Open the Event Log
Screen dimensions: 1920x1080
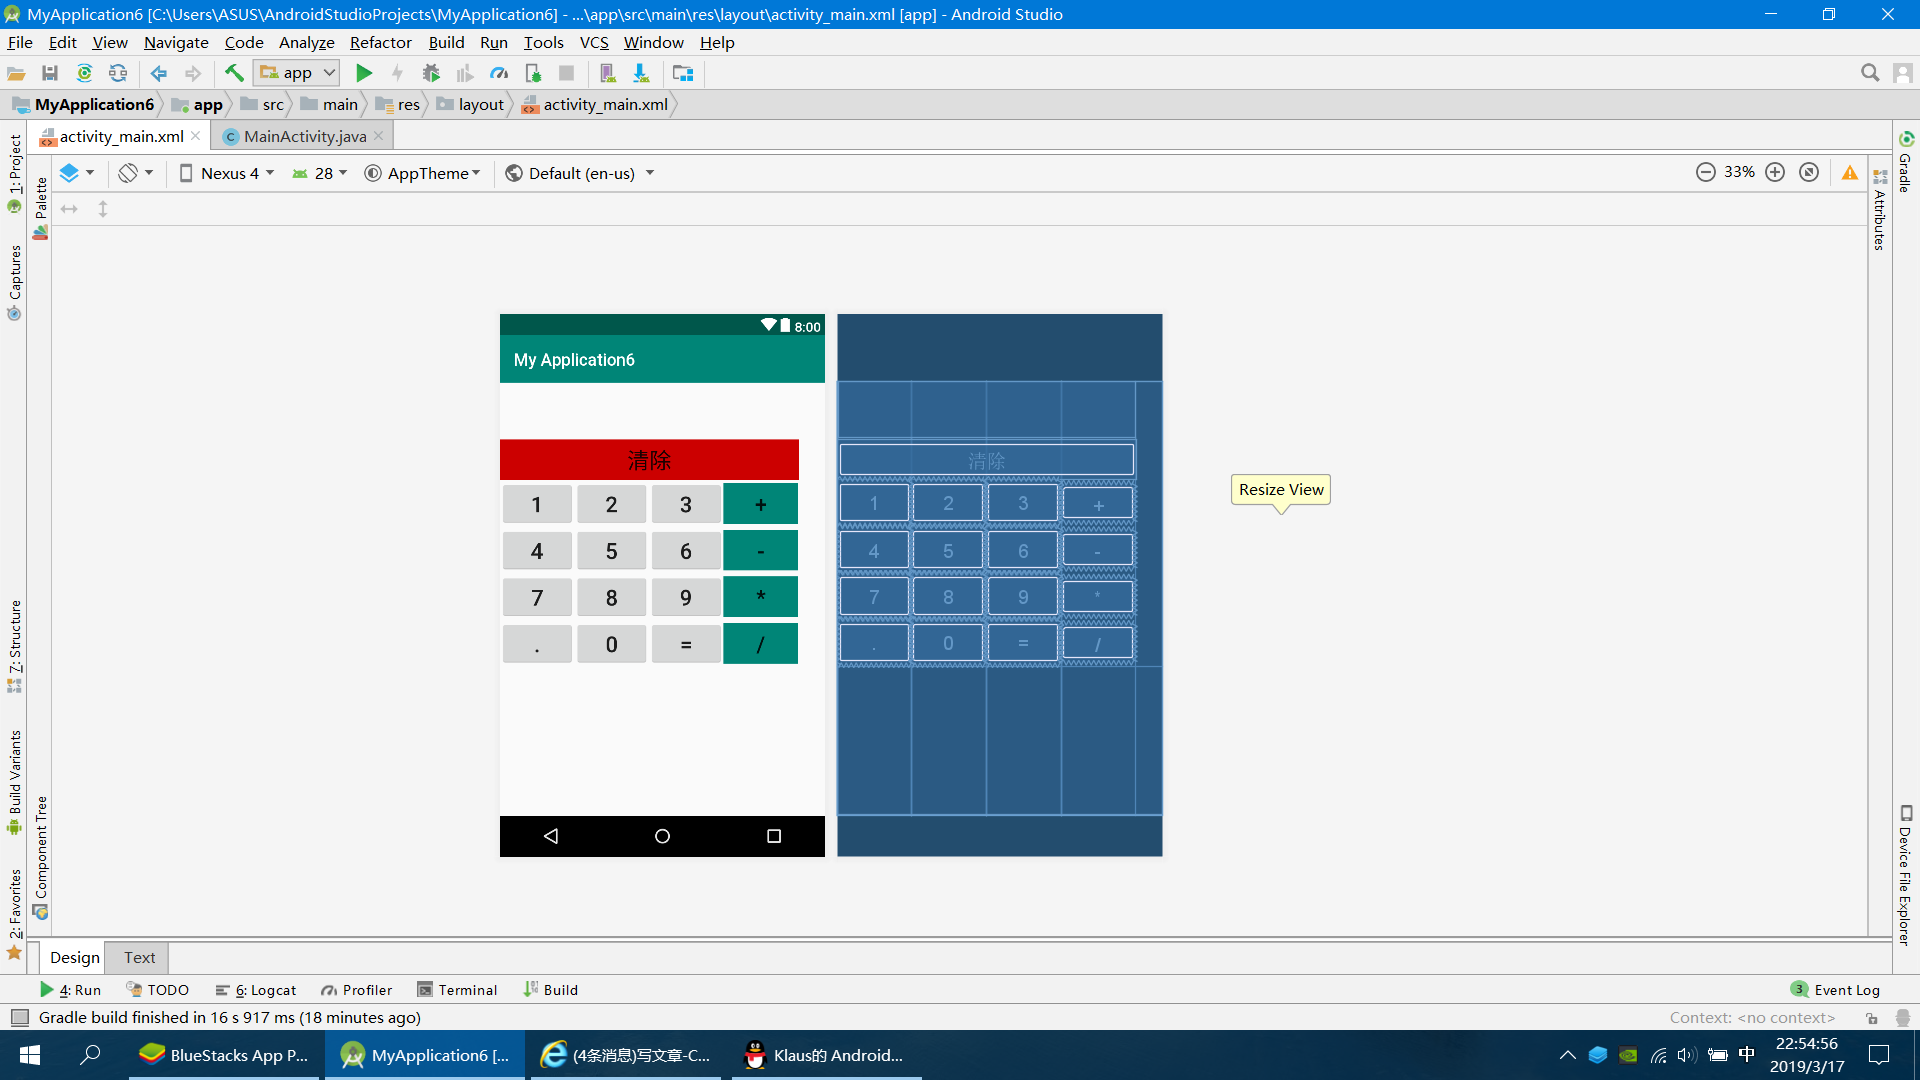(x=1845, y=989)
